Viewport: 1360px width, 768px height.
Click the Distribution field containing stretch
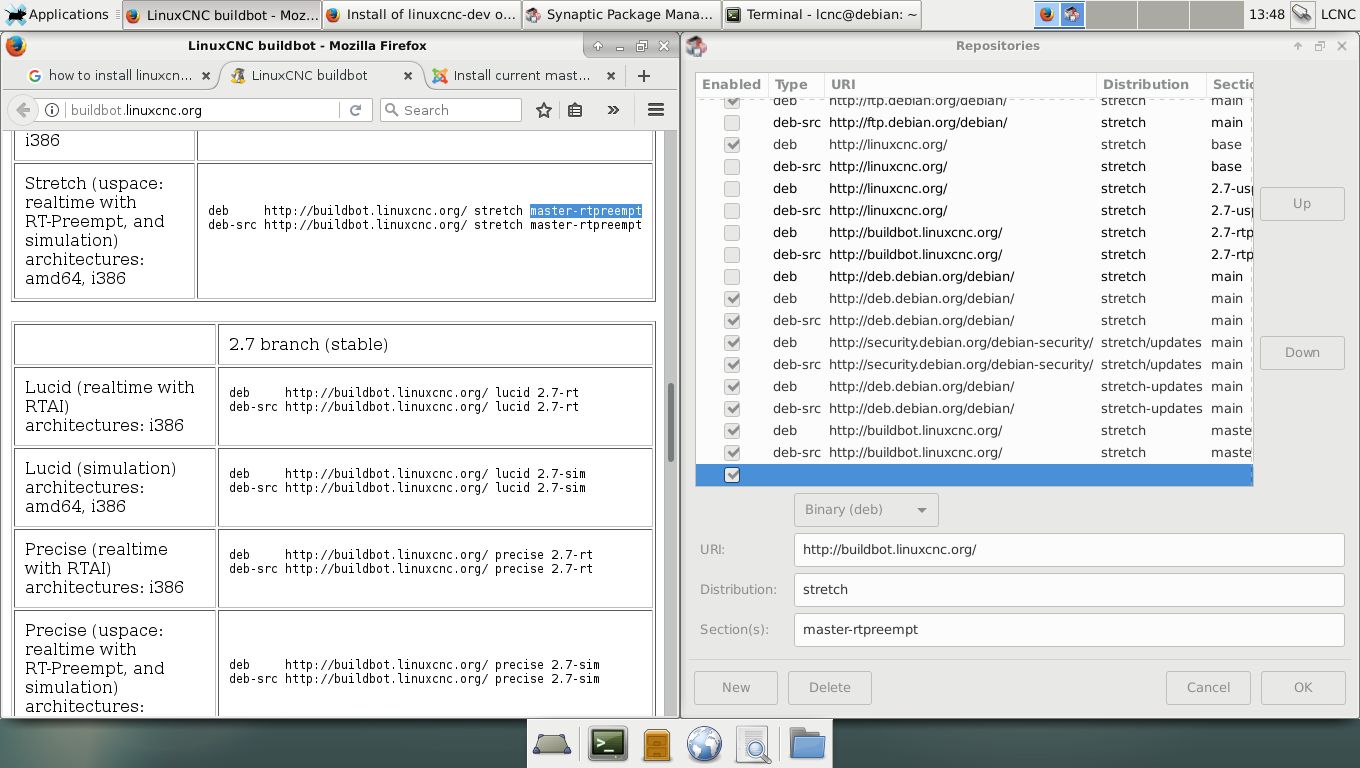(1068, 589)
